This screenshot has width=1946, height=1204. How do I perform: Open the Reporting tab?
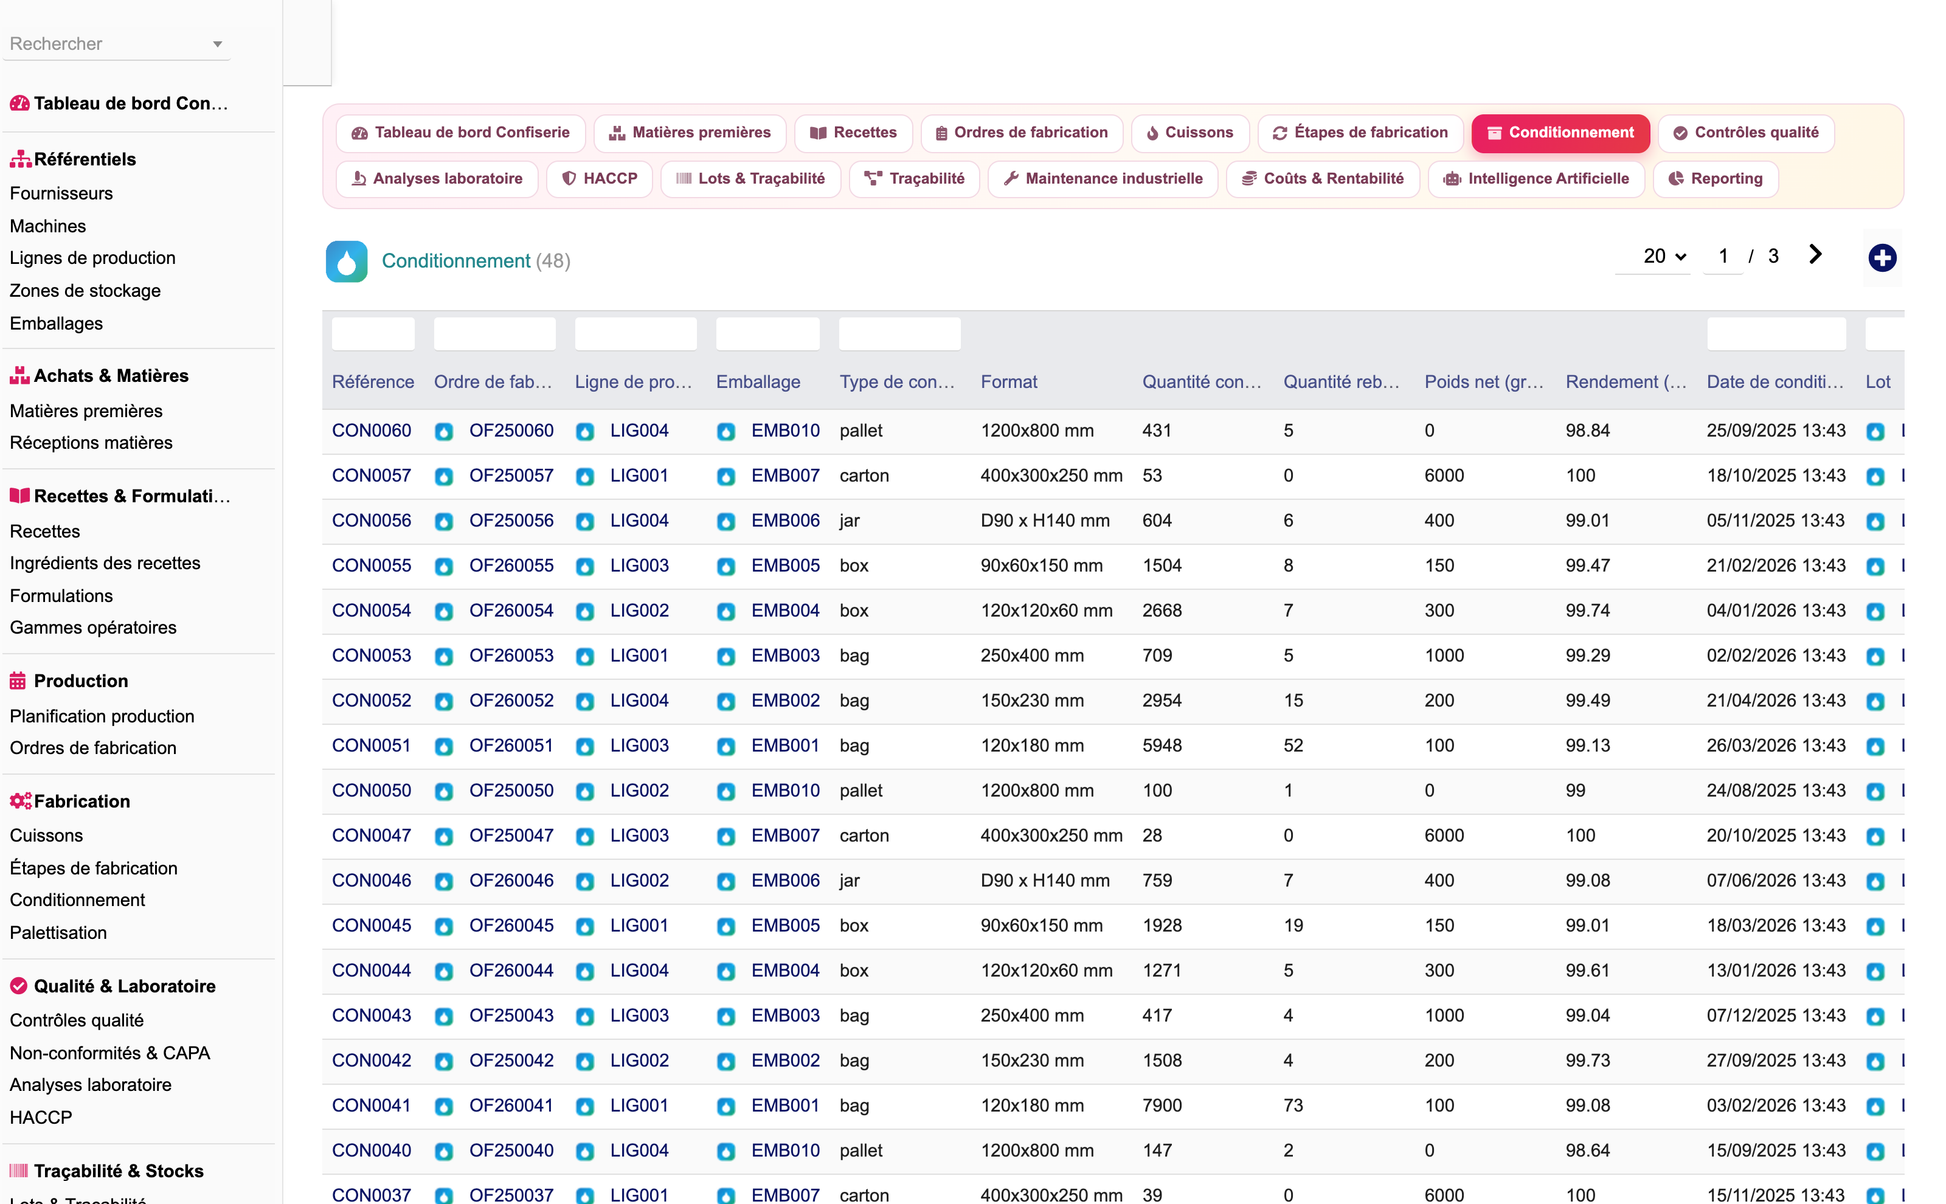click(x=1715, y=179)
